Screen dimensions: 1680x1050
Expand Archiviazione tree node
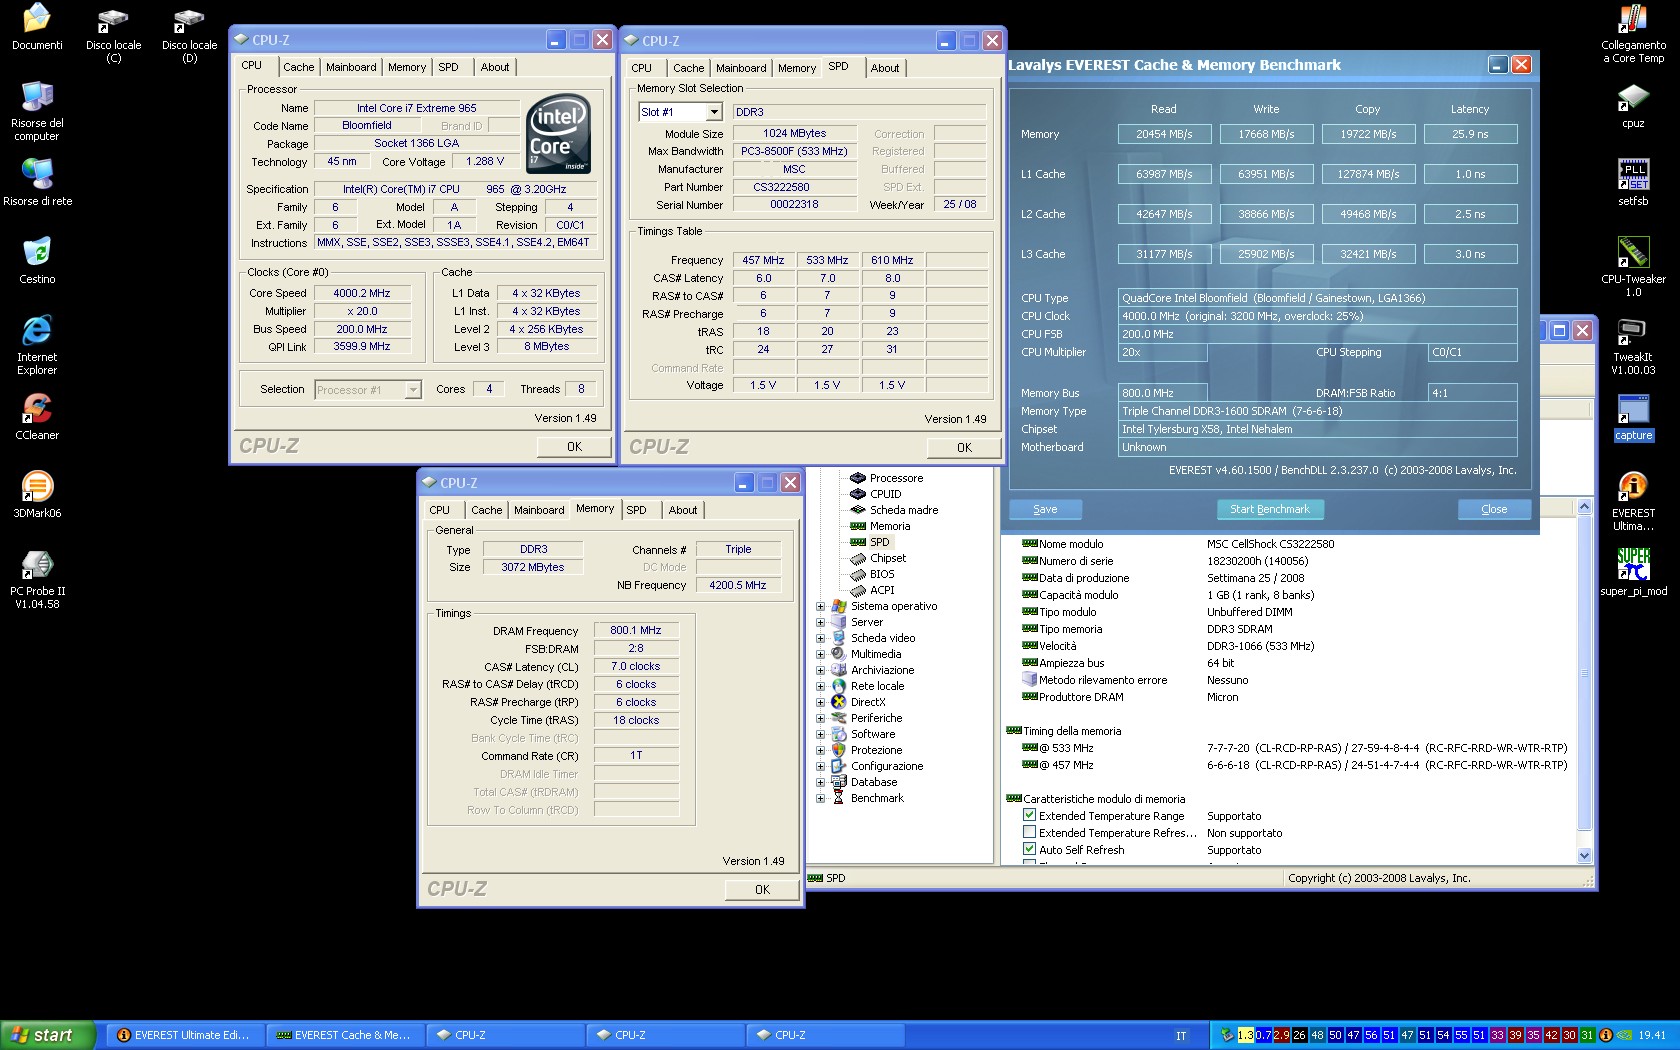[x=820, y=670]
